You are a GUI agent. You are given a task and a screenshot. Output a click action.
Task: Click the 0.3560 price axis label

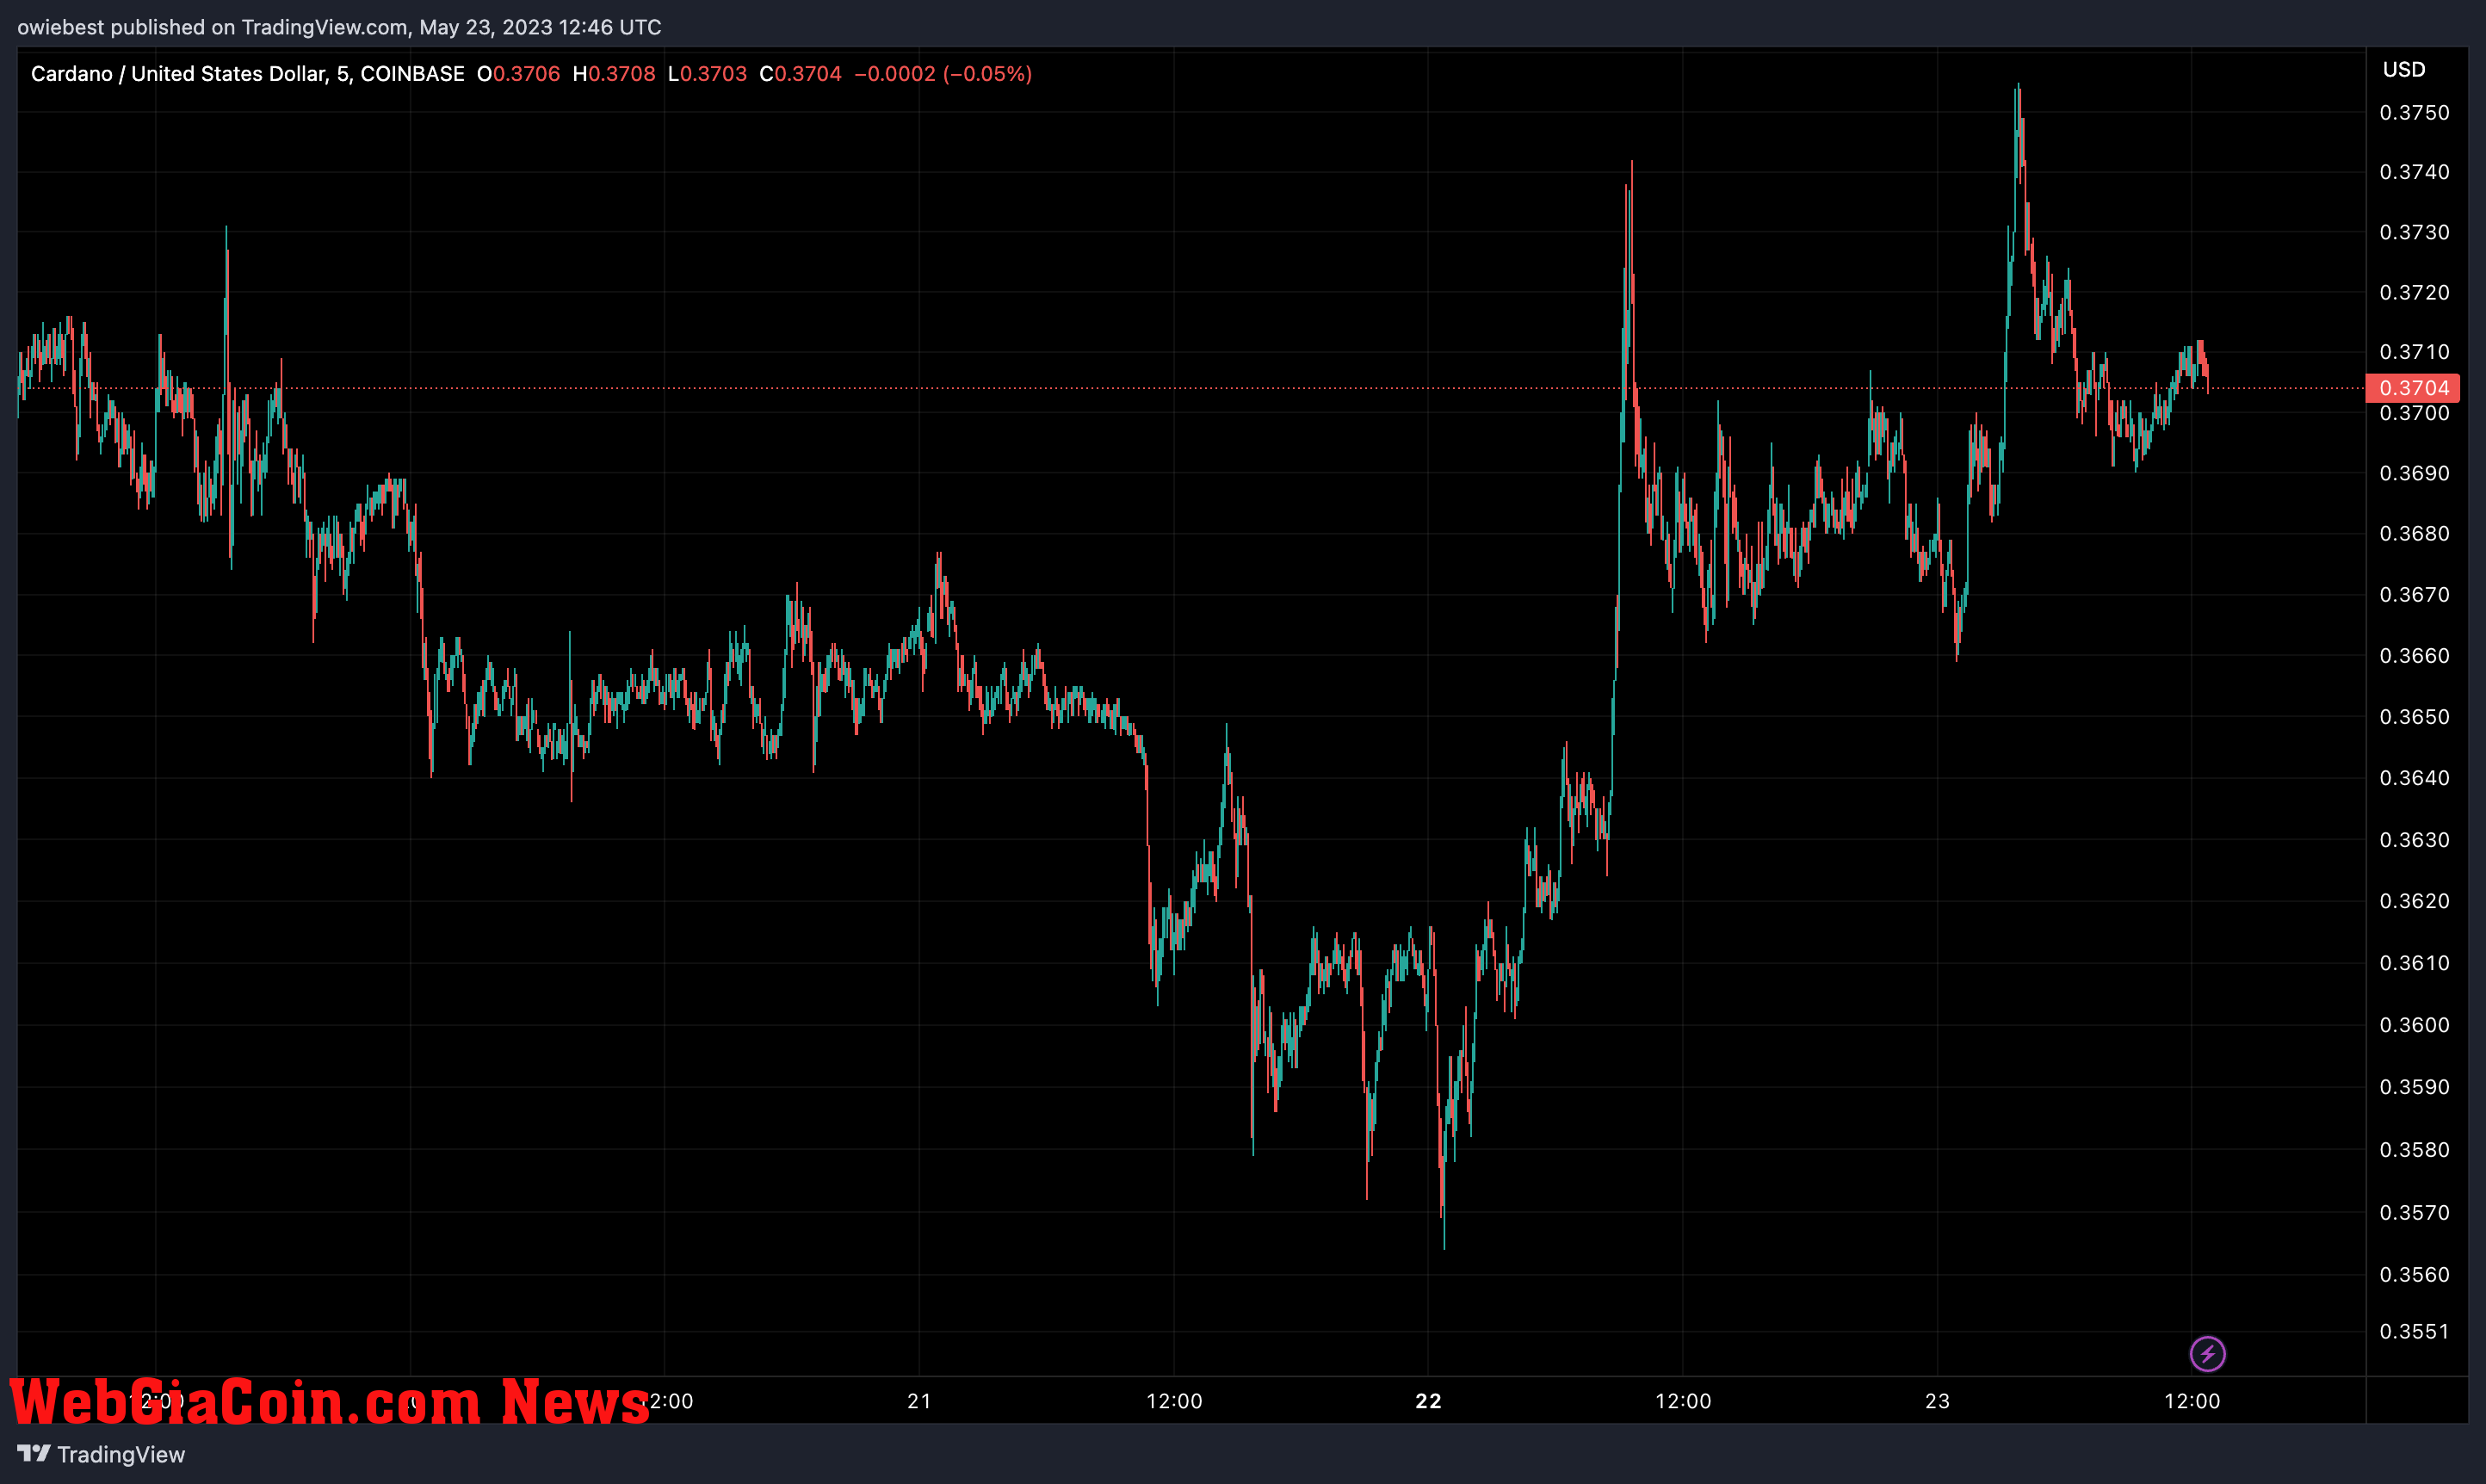[2414, 1274]
